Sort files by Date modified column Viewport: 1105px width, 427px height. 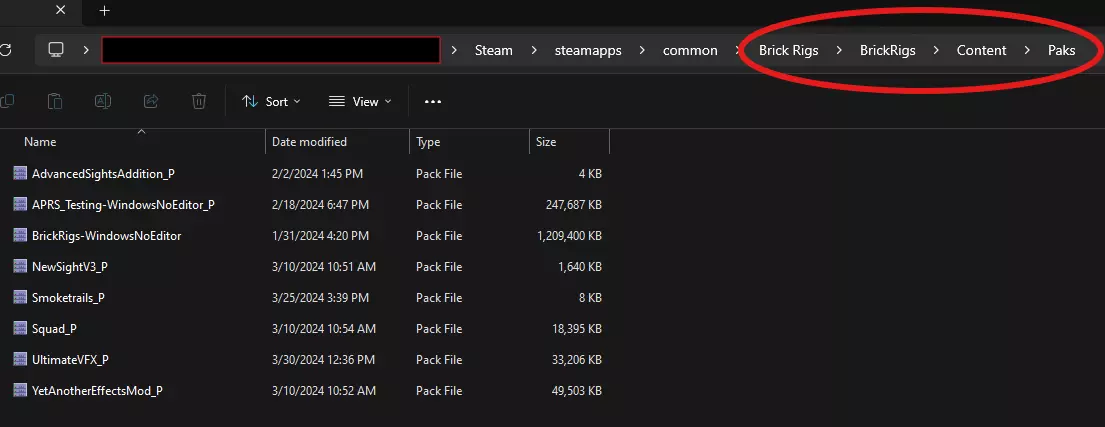(310, 142)
